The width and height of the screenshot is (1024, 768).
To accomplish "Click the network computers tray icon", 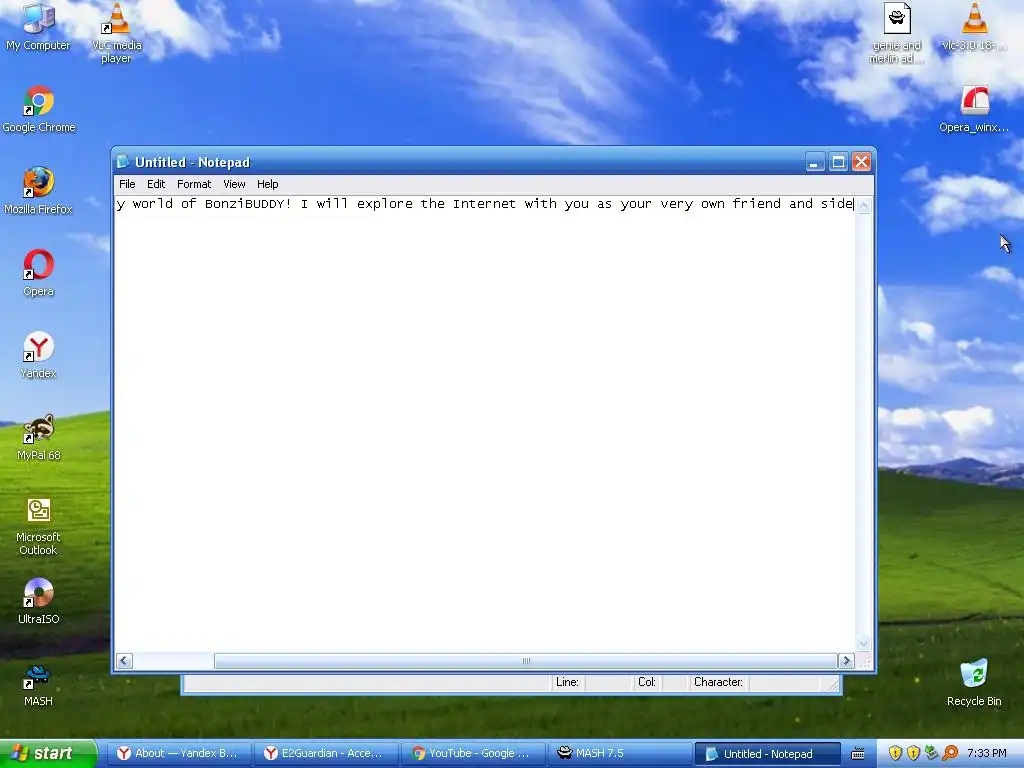I will click(931, 753).
